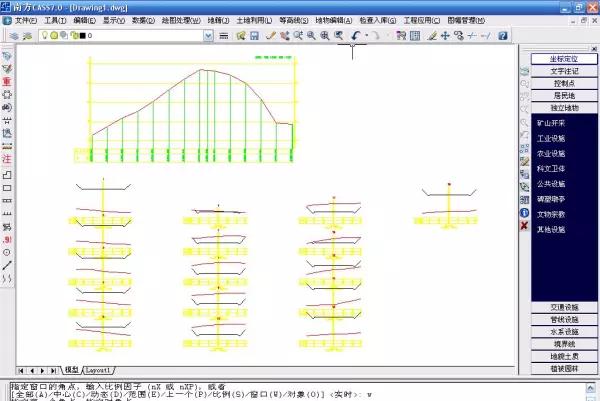Open the 工具(T) menu
The width and height of the screenshot is (600, 401).
click(55, 21)
